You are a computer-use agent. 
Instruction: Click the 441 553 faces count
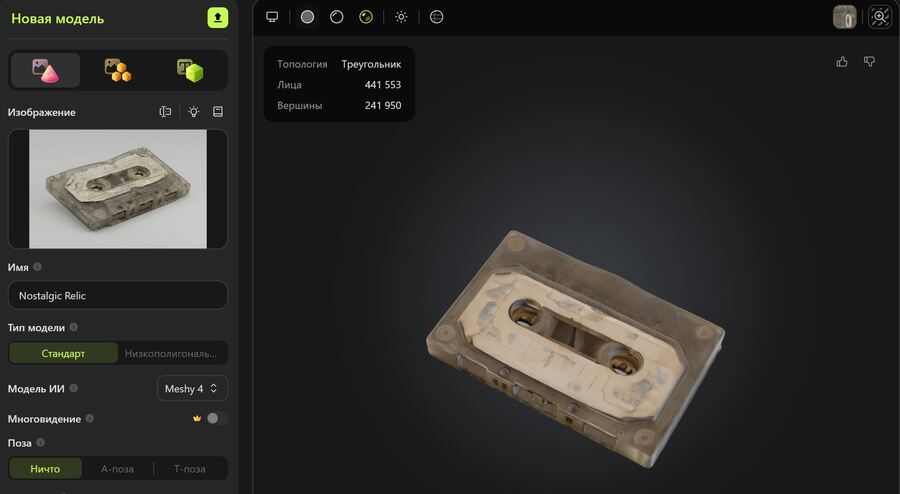[383, 85]
